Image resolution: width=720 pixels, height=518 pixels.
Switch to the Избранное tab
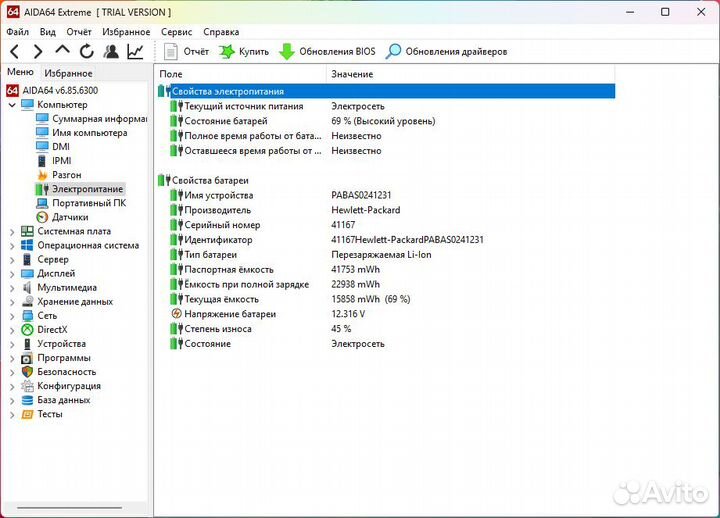click(68, 73)
